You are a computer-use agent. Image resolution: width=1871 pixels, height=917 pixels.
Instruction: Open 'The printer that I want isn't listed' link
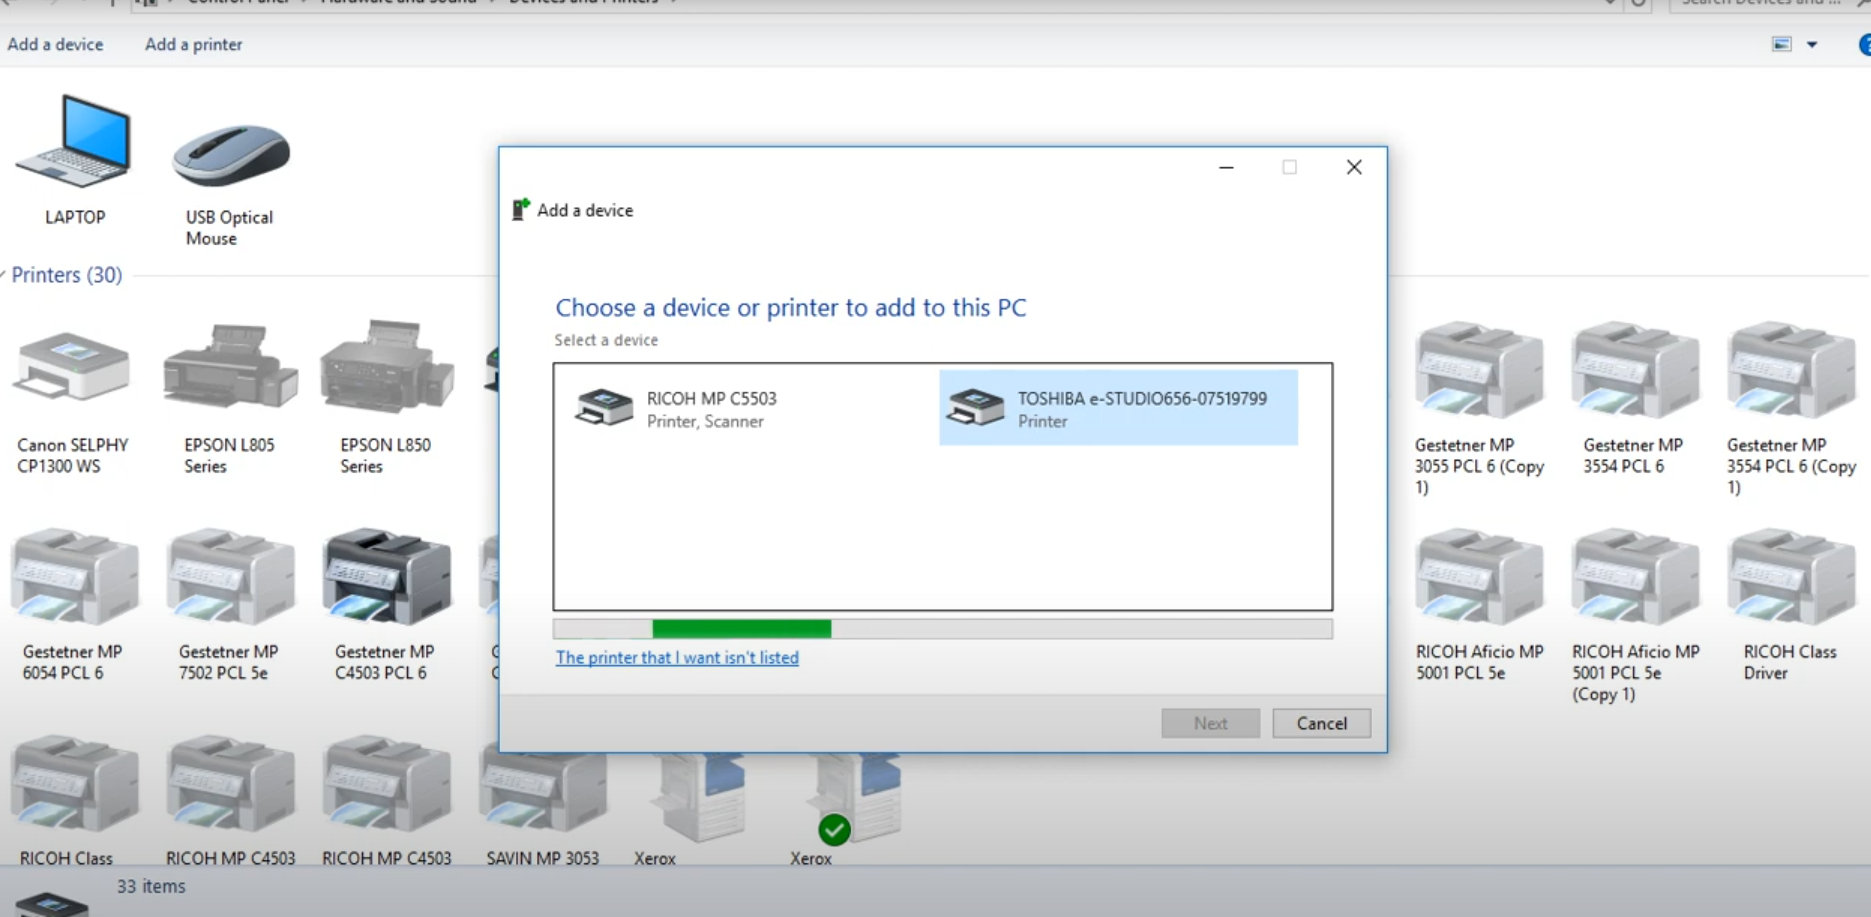click(677, 658)
